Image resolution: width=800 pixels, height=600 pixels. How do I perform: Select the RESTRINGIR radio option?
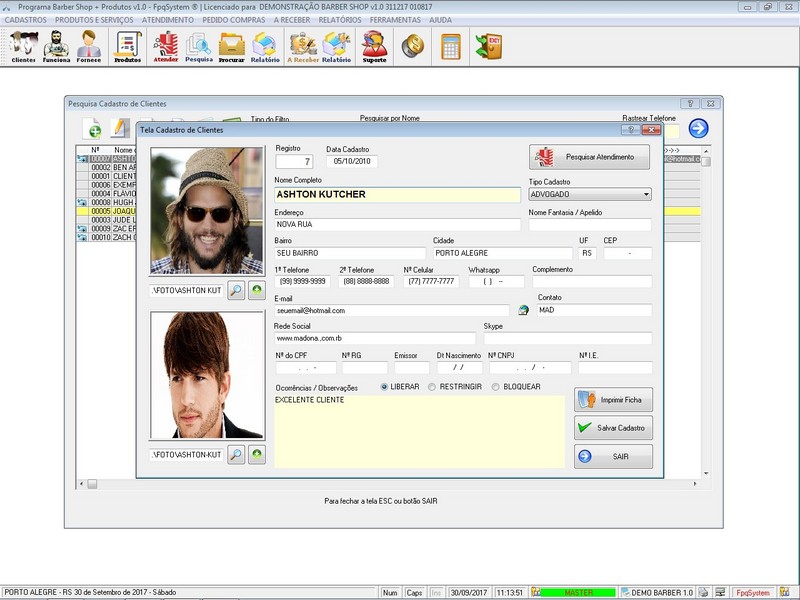(x=432, y=387)
